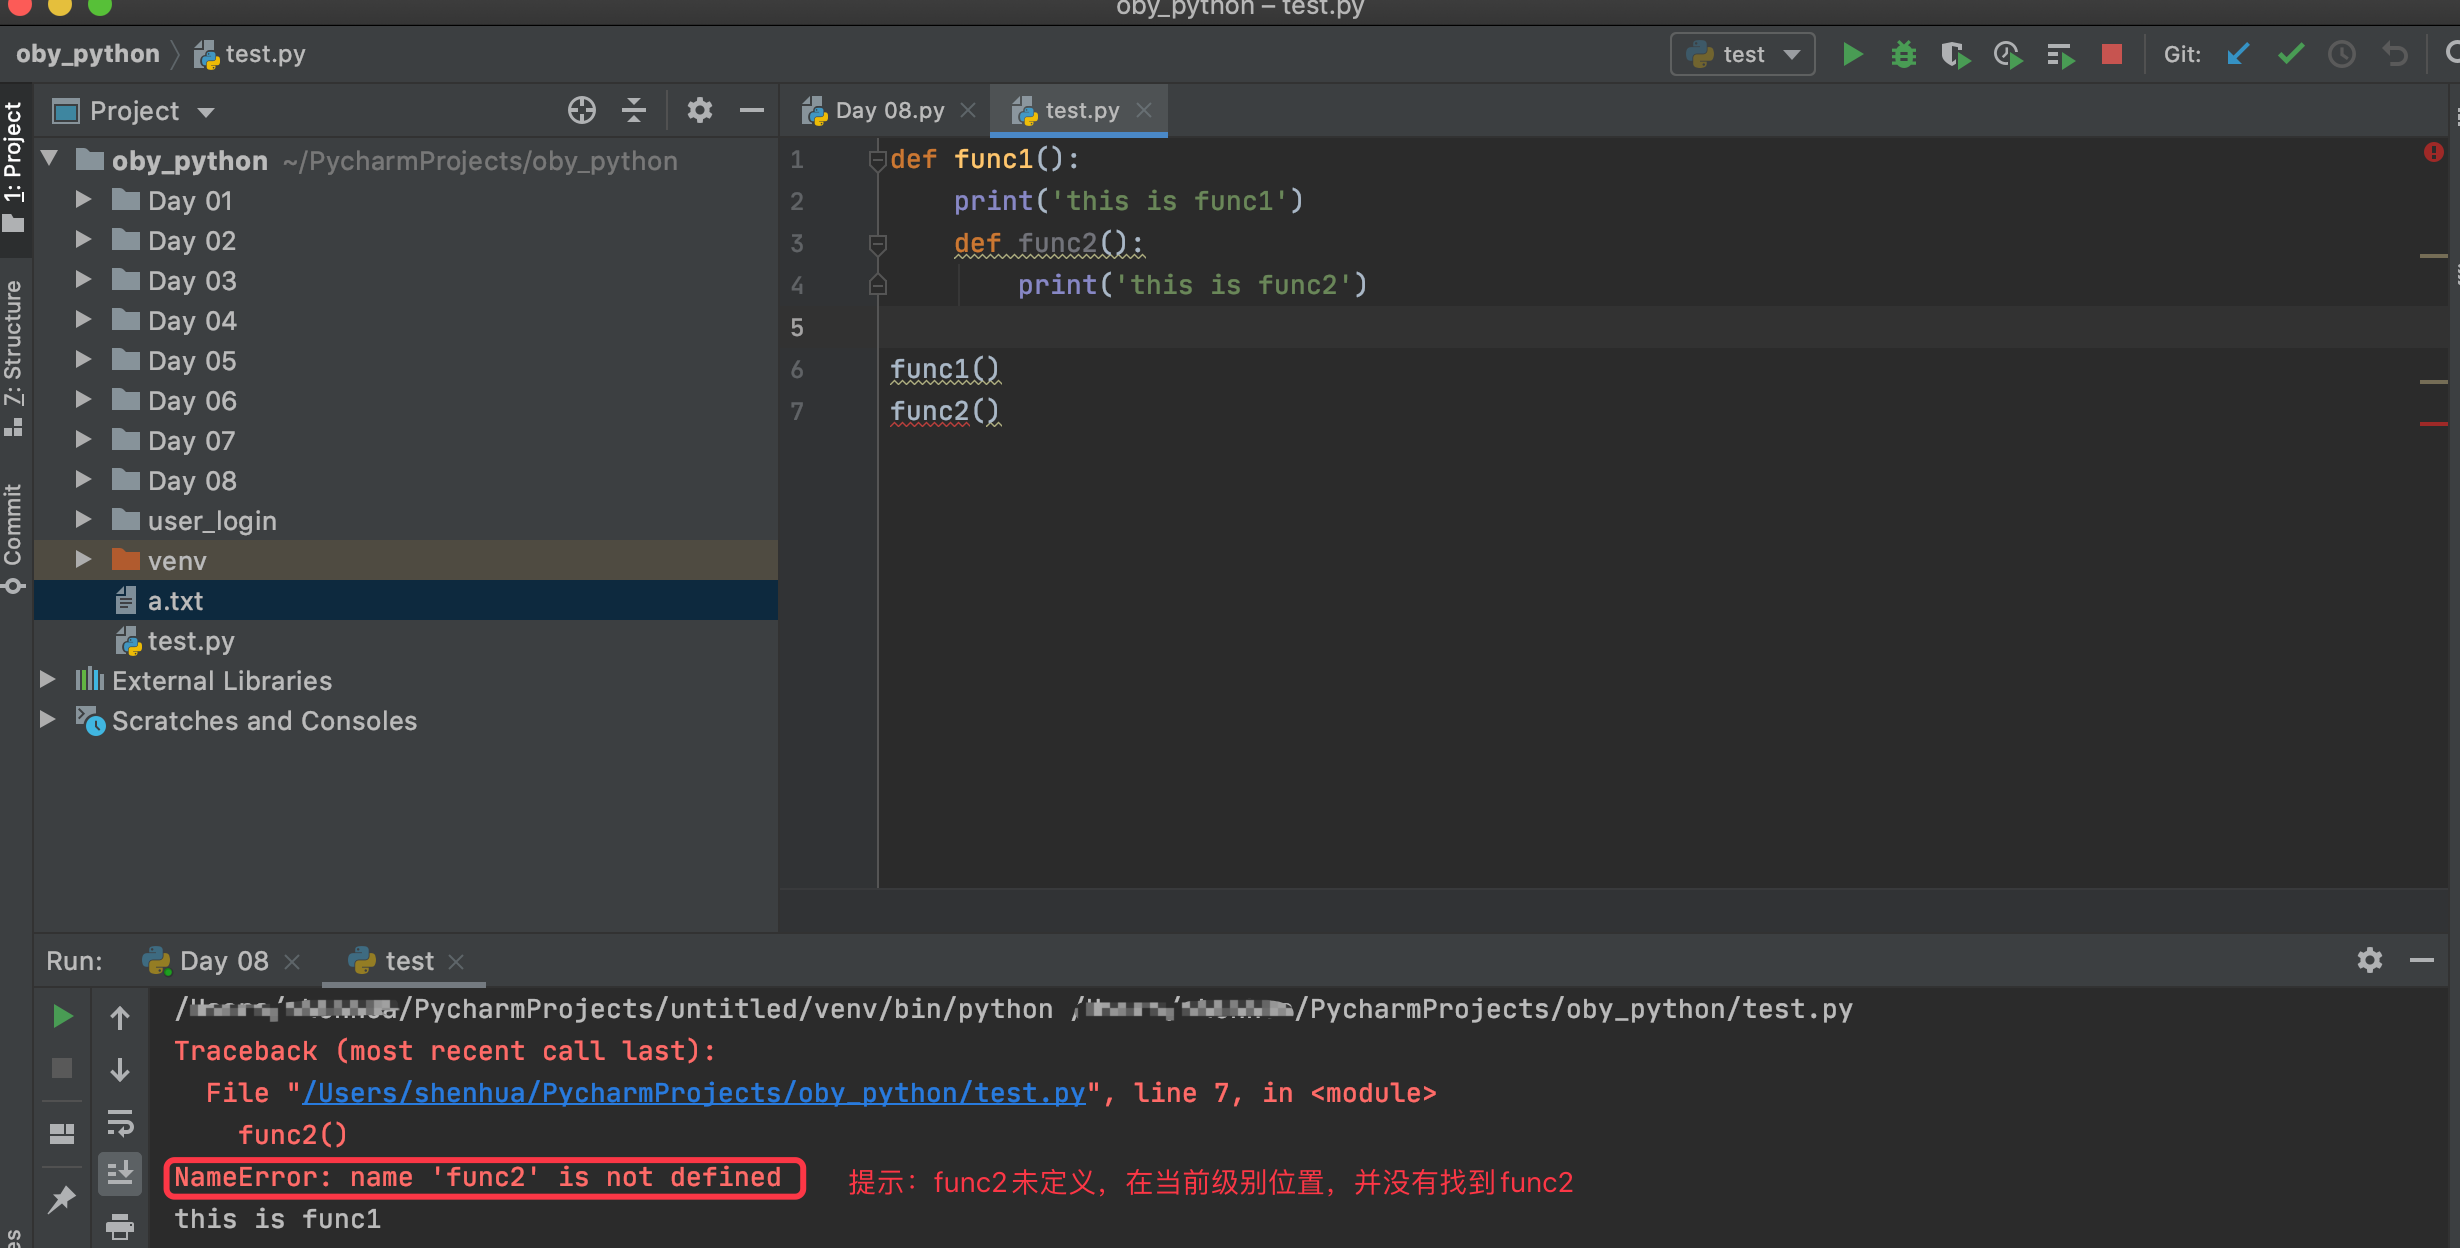Select the a.txt file in the tree

pos(175,601)
